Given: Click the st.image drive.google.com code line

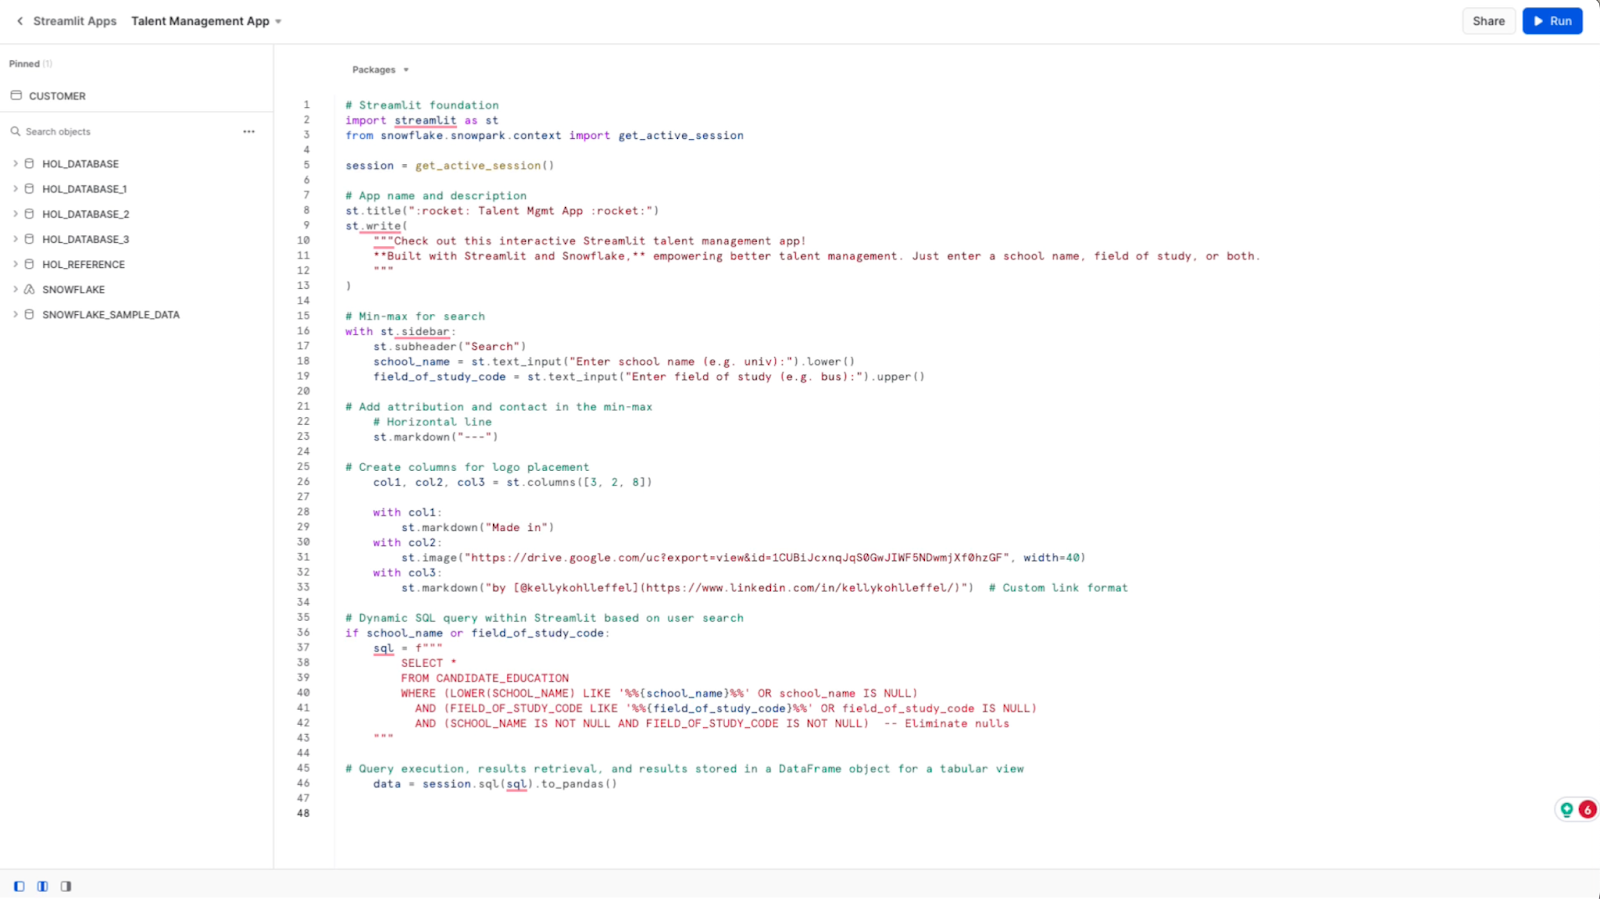Looking at the screenshot, I should click(743, 558).
